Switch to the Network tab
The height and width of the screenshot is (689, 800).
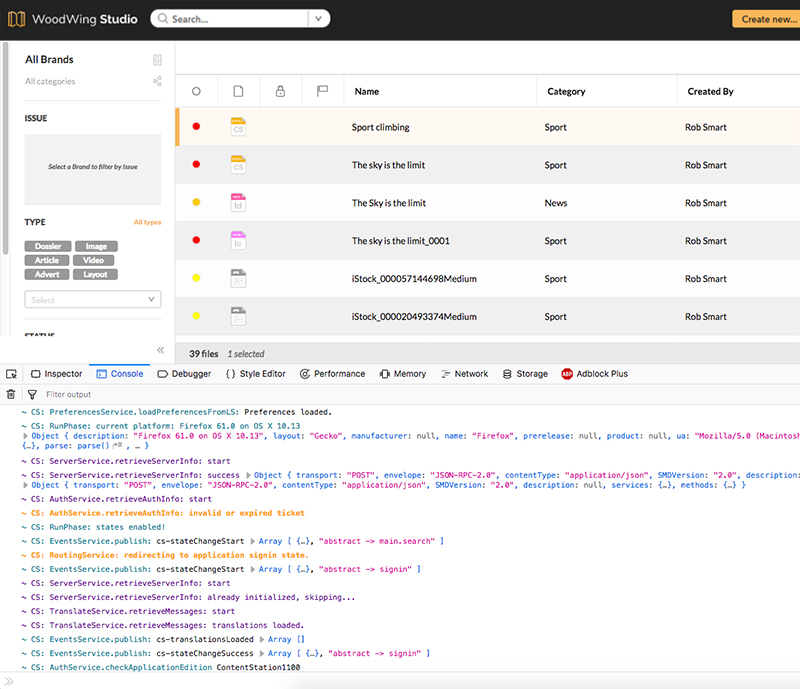click(x=464, y=374)
